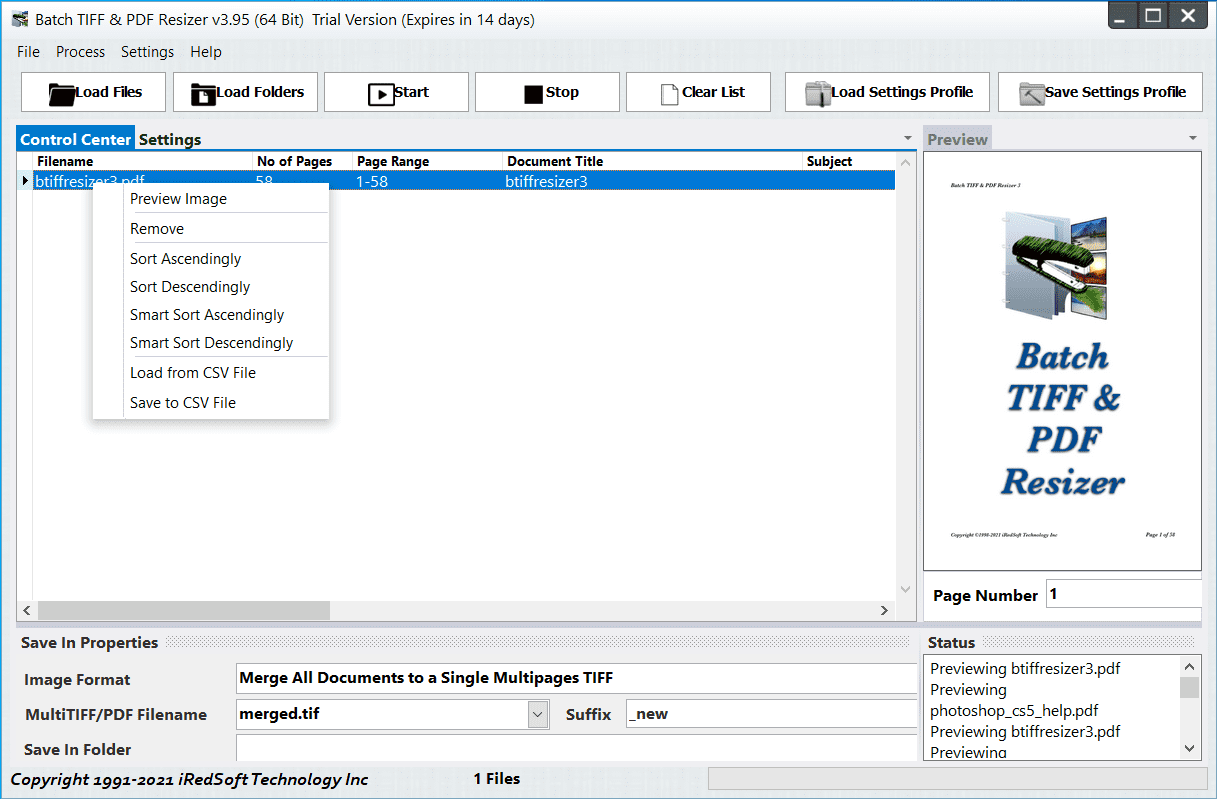Click the Document Title column header
Viewport: 1217px width, 799px height.
(x=653, y=161)
